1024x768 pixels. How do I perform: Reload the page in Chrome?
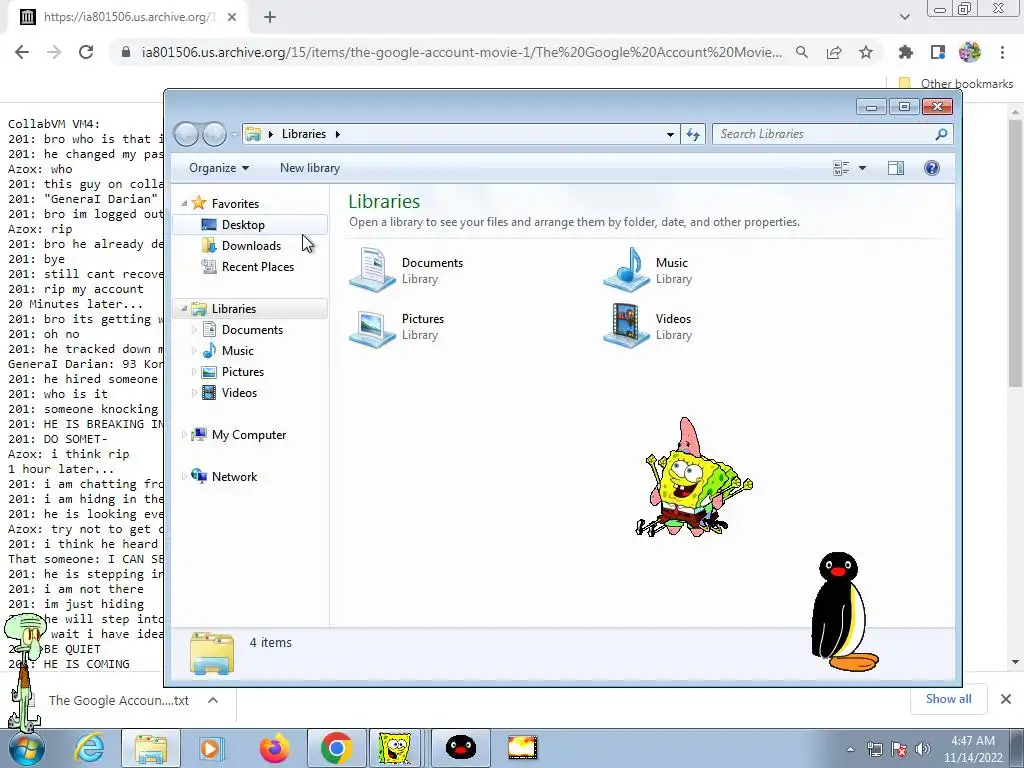point(86,52)
